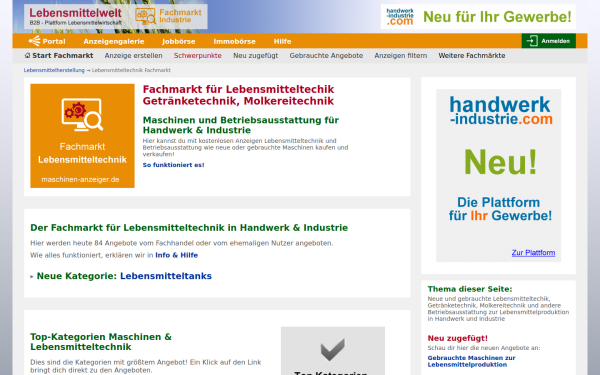Click the handwerk-industrie.com sidebar logo
This screenshot has height=375, width=600.
[x=501, y=110]
